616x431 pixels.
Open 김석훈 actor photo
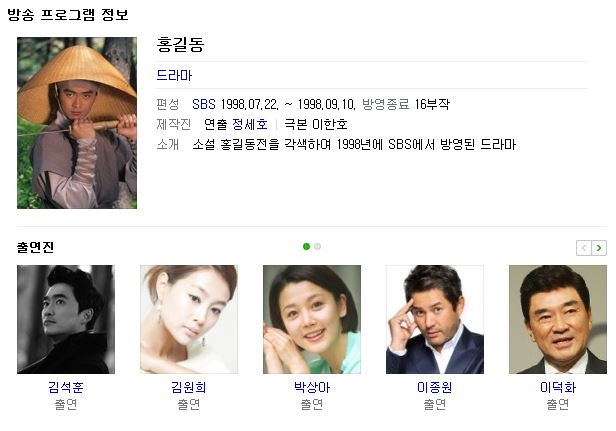click(66, 319)
